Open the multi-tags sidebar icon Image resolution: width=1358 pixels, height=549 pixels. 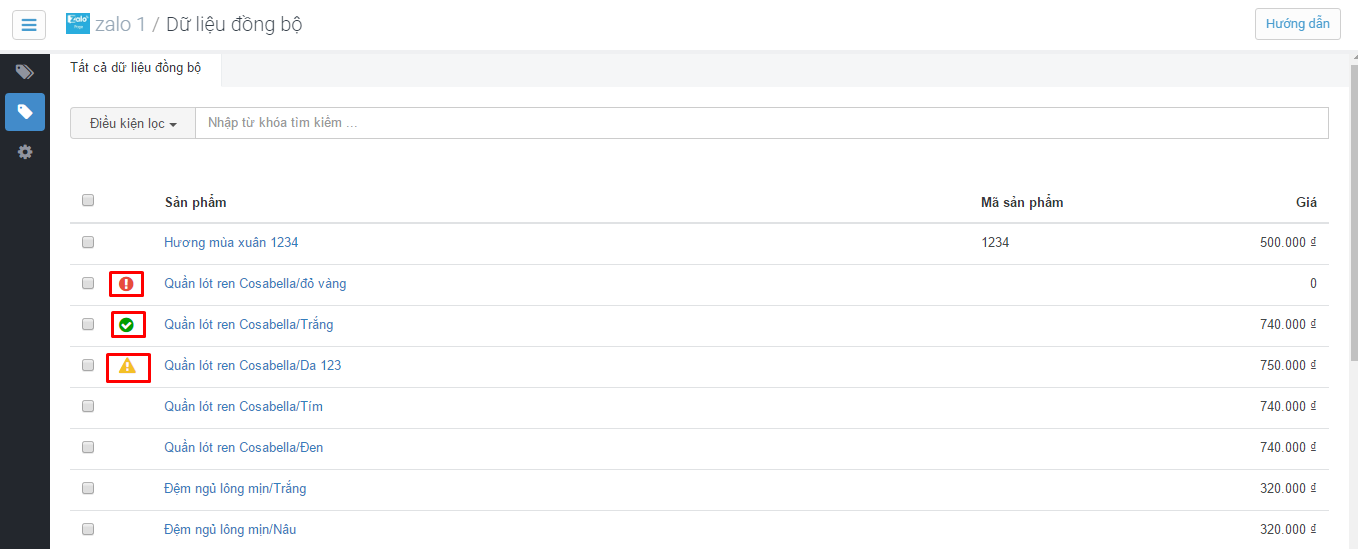pyautogui.click(x=25, y=72)
